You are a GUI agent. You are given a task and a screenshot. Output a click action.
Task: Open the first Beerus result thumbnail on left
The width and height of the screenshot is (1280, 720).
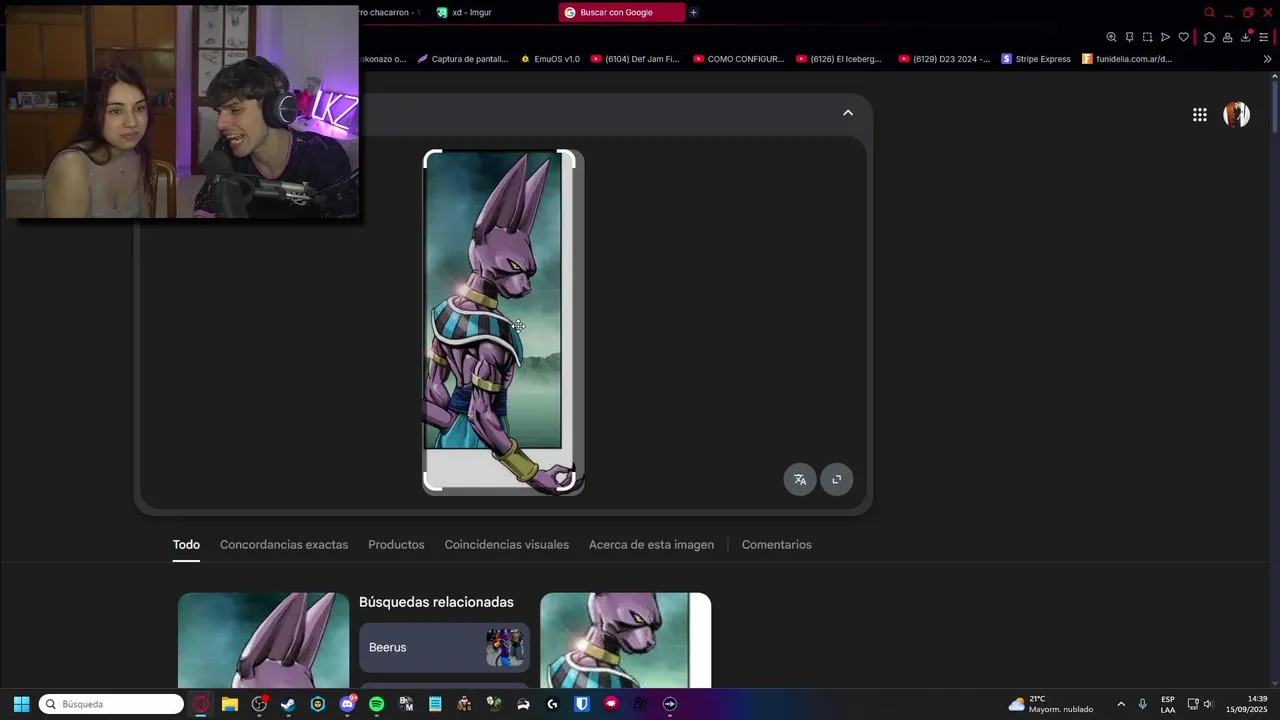[x=264, y=640]
